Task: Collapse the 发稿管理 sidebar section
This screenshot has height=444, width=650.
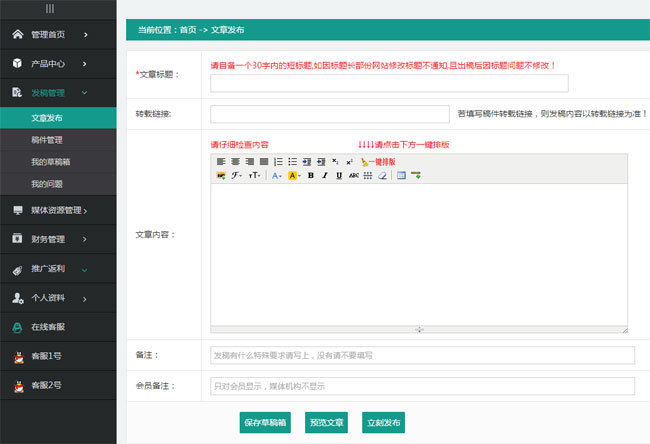Action: coord(58,92)
